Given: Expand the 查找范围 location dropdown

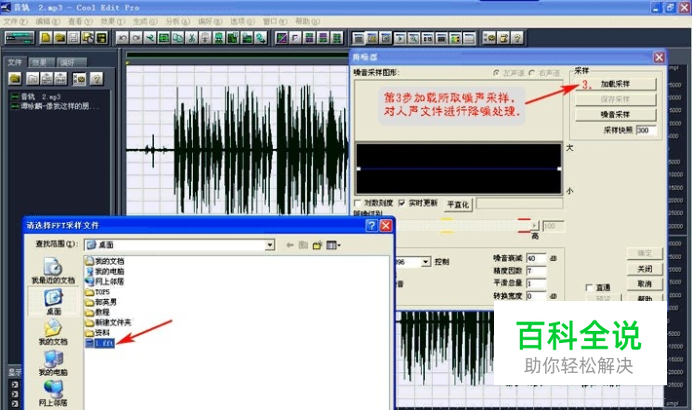Looking at the screenshot, I should click(270, 245).
